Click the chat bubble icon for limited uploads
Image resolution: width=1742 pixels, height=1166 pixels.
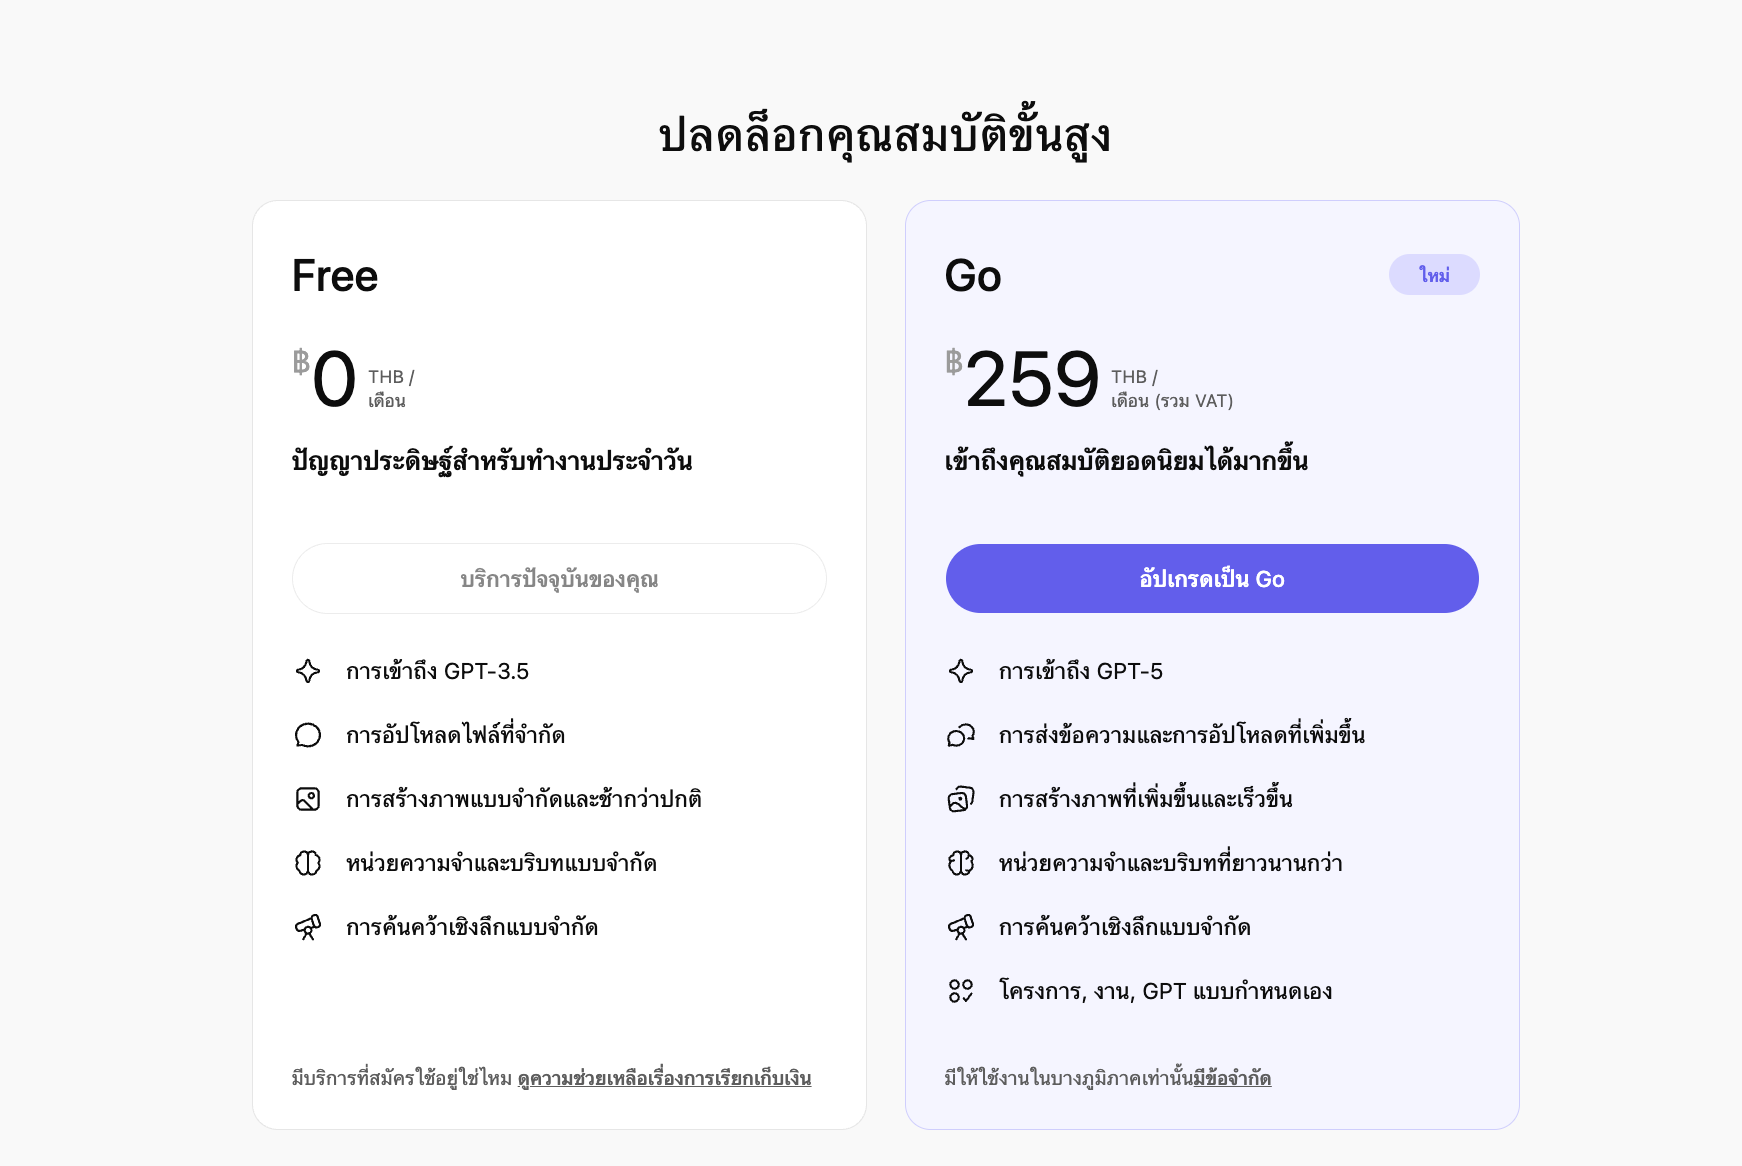(308, 735)
